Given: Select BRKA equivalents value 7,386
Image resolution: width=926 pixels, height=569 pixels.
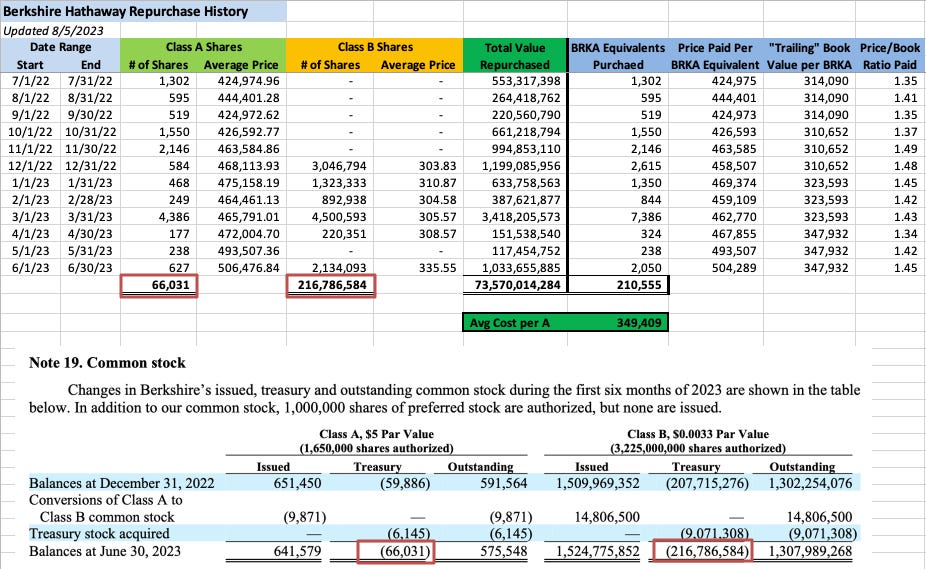Looking at the screenshot, I should (x=645, y=217).
